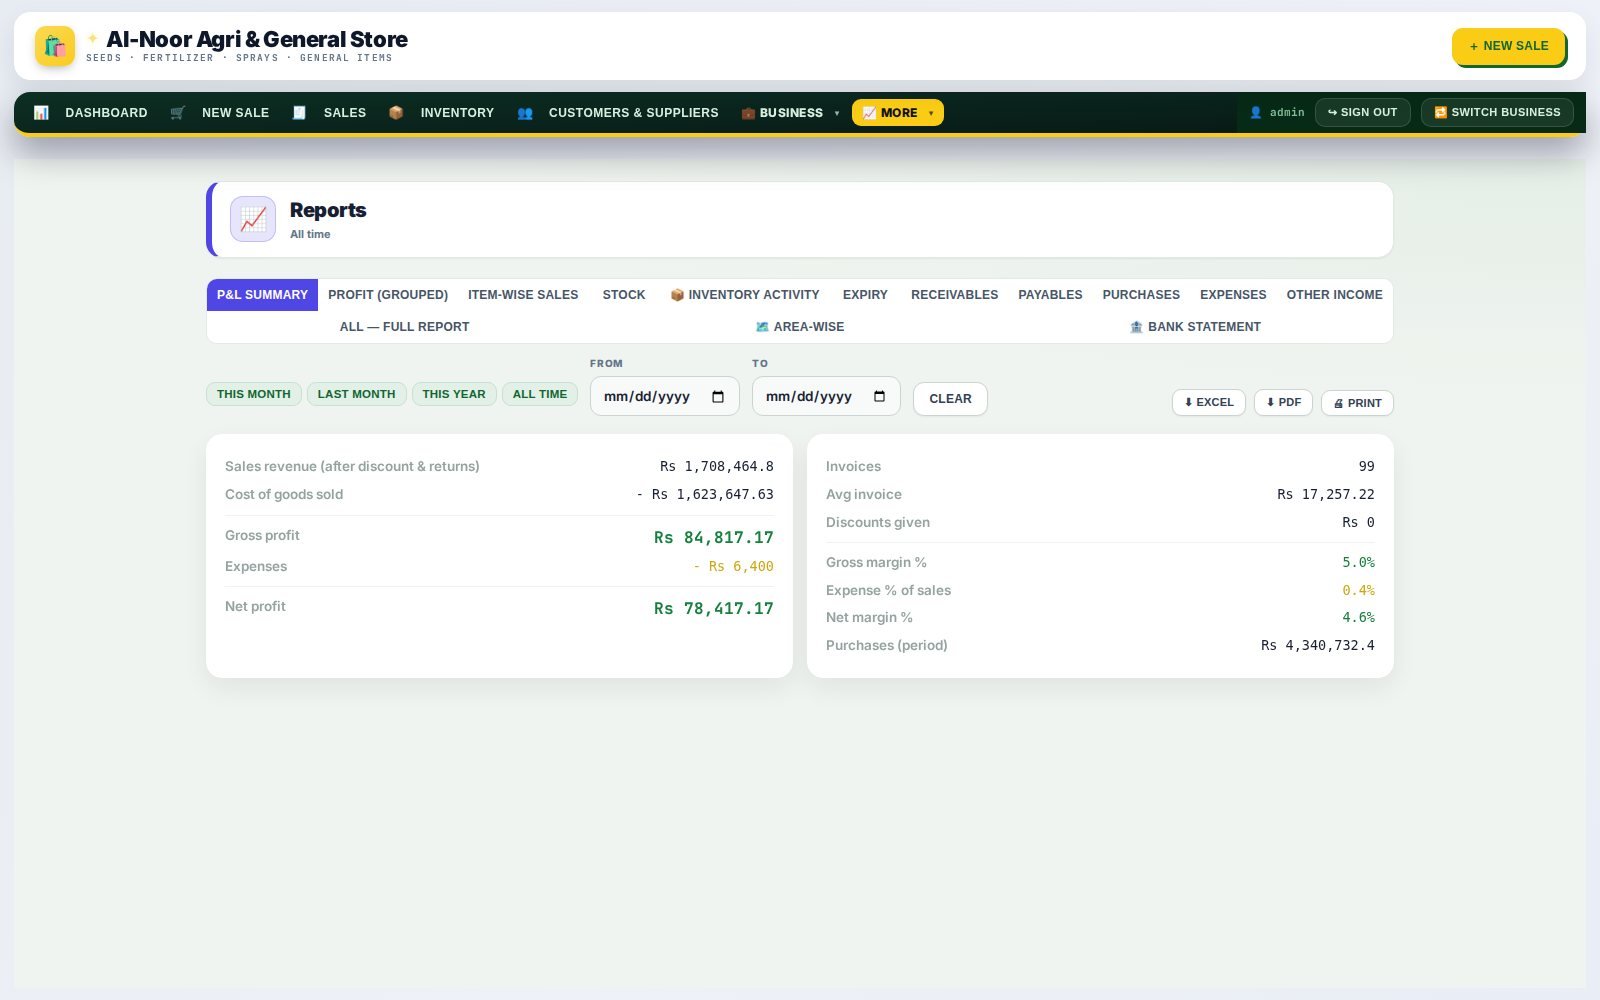Screen dimensions: 1600x1000
Task: Click the Reports chart icon in header card
Action: pyautogui.click(x=253, y=219)
